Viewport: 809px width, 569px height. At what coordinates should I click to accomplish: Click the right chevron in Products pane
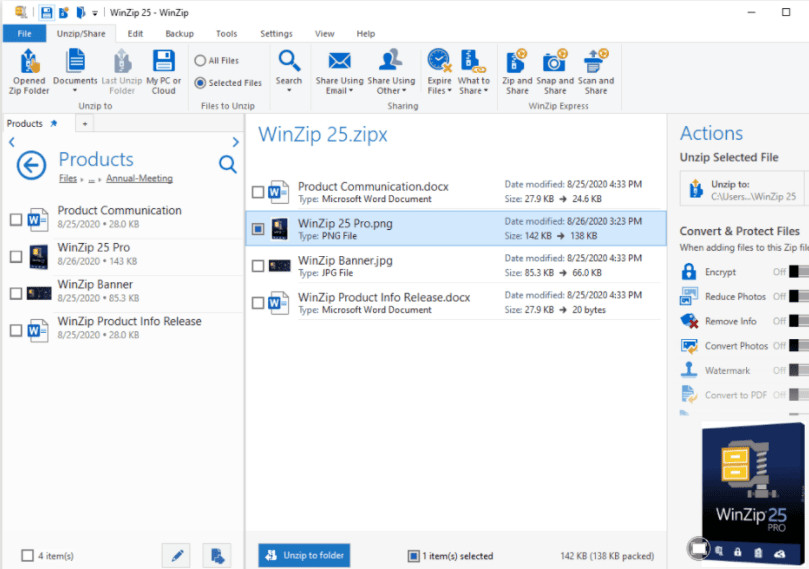tap(235, 142)
